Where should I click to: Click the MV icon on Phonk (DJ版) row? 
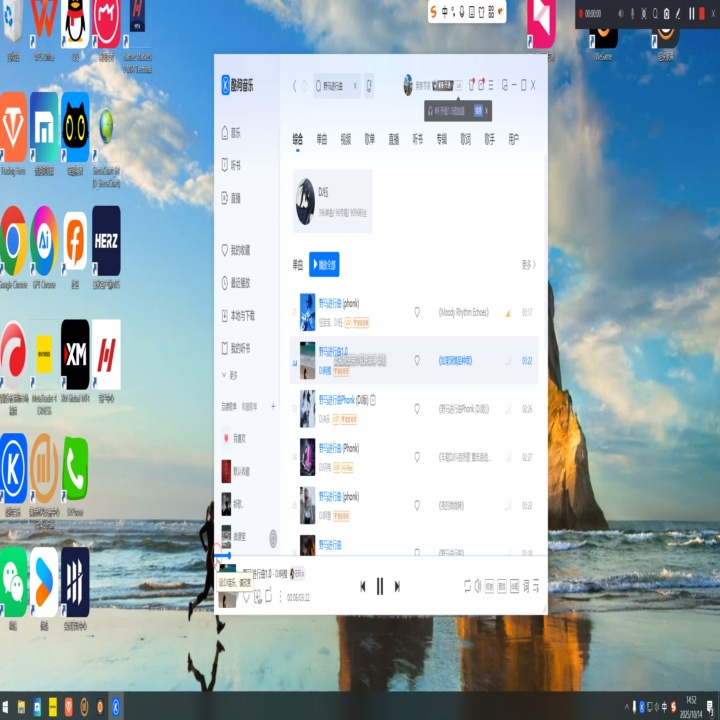[x=373, y=400]
